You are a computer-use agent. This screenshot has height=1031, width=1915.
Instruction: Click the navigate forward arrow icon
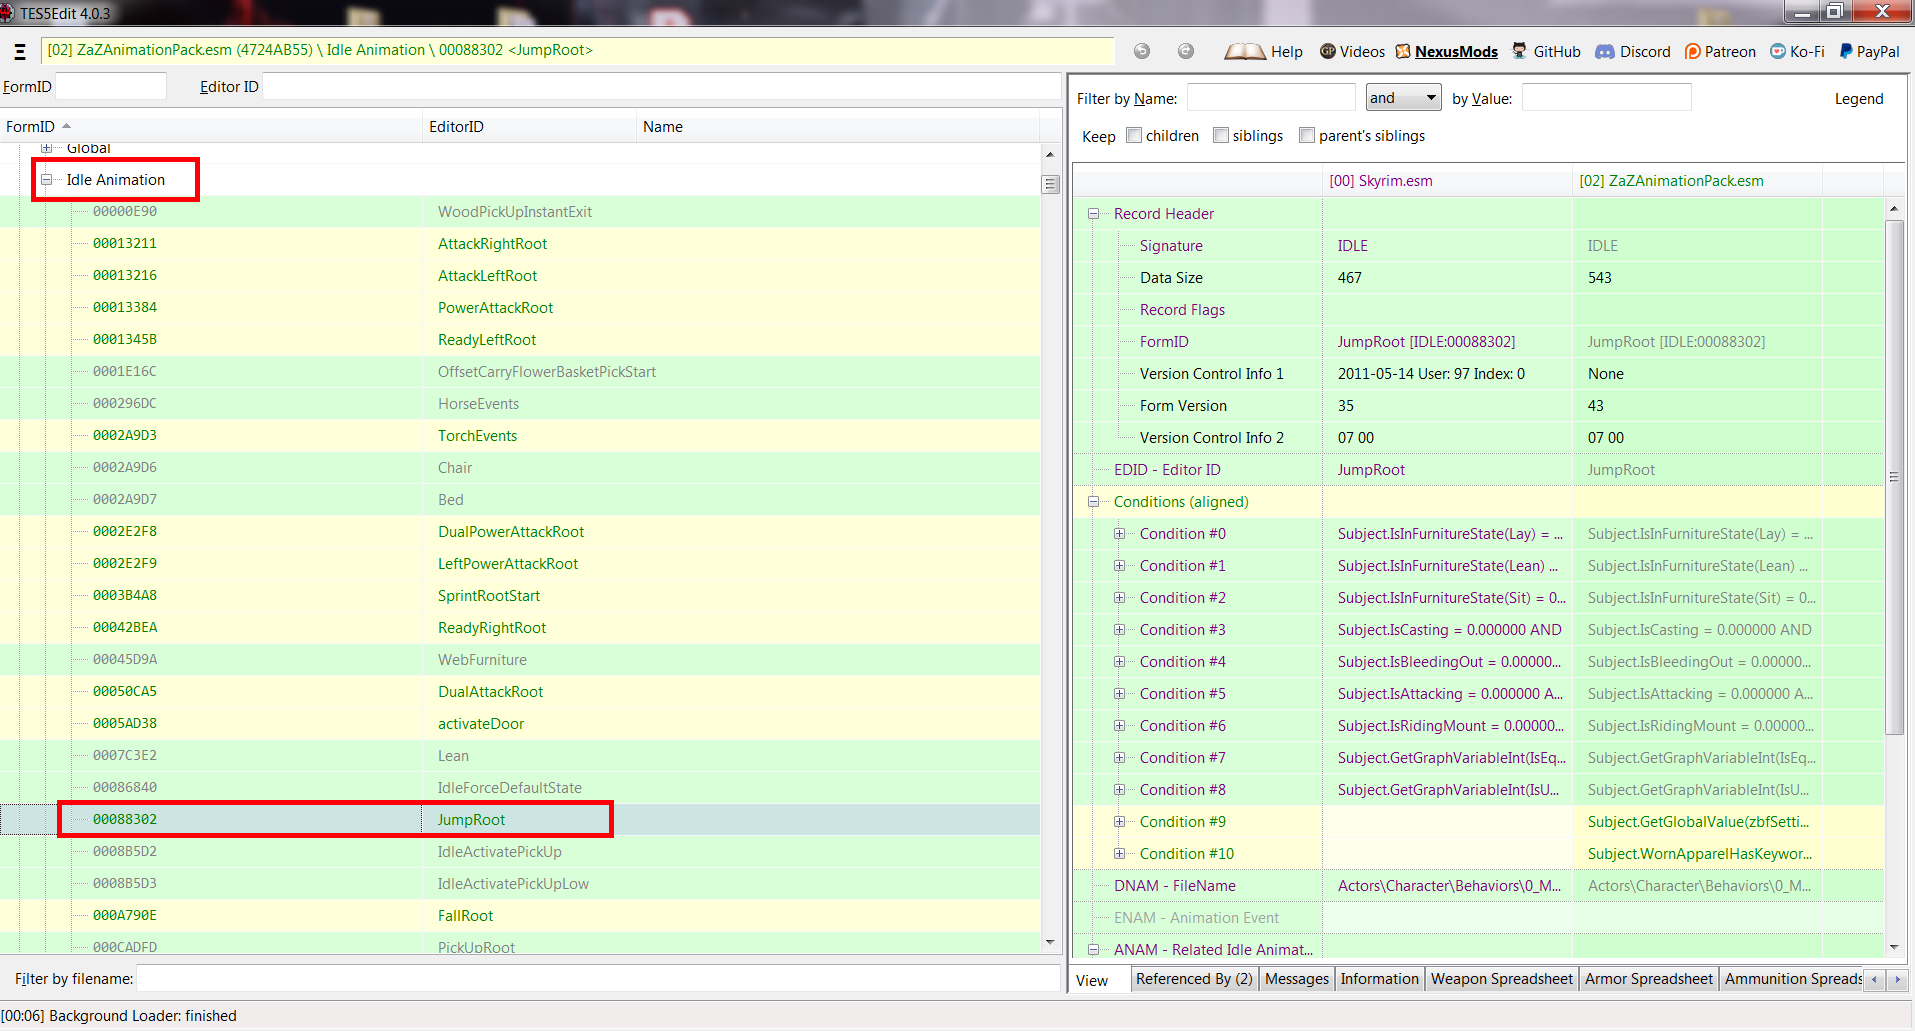tap(1186, 51)
